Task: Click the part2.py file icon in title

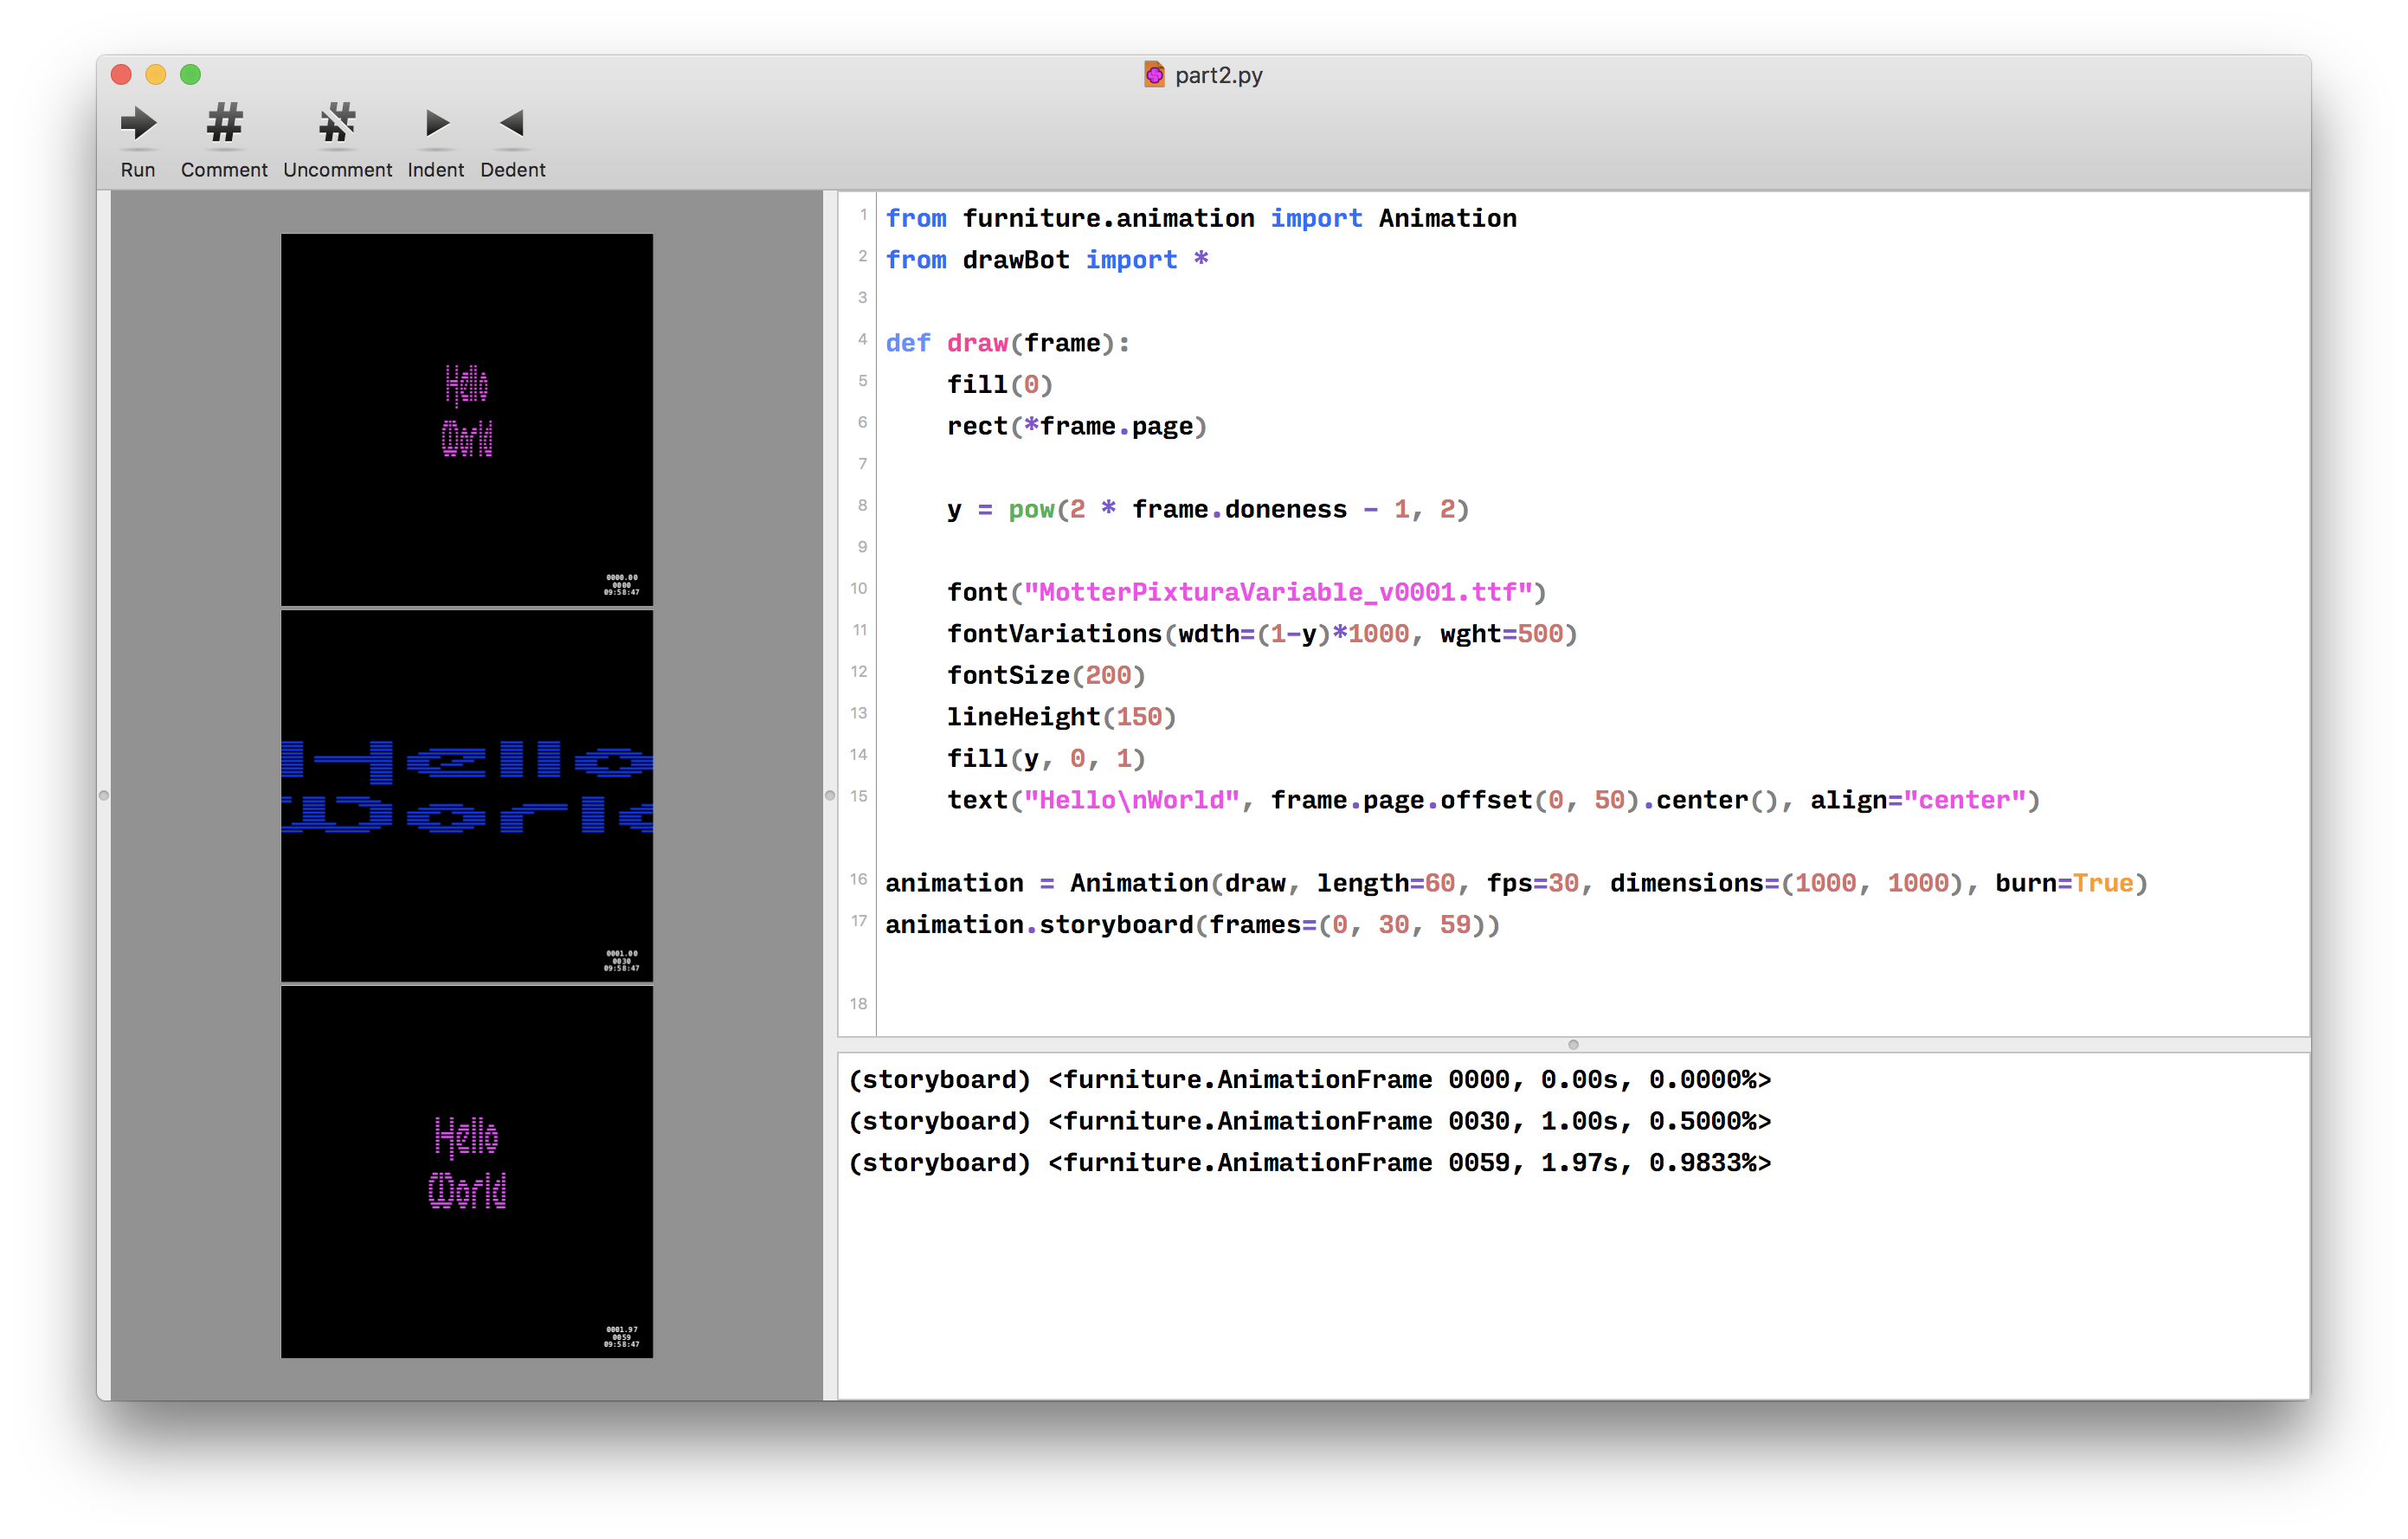Action: coord(1154,75)
